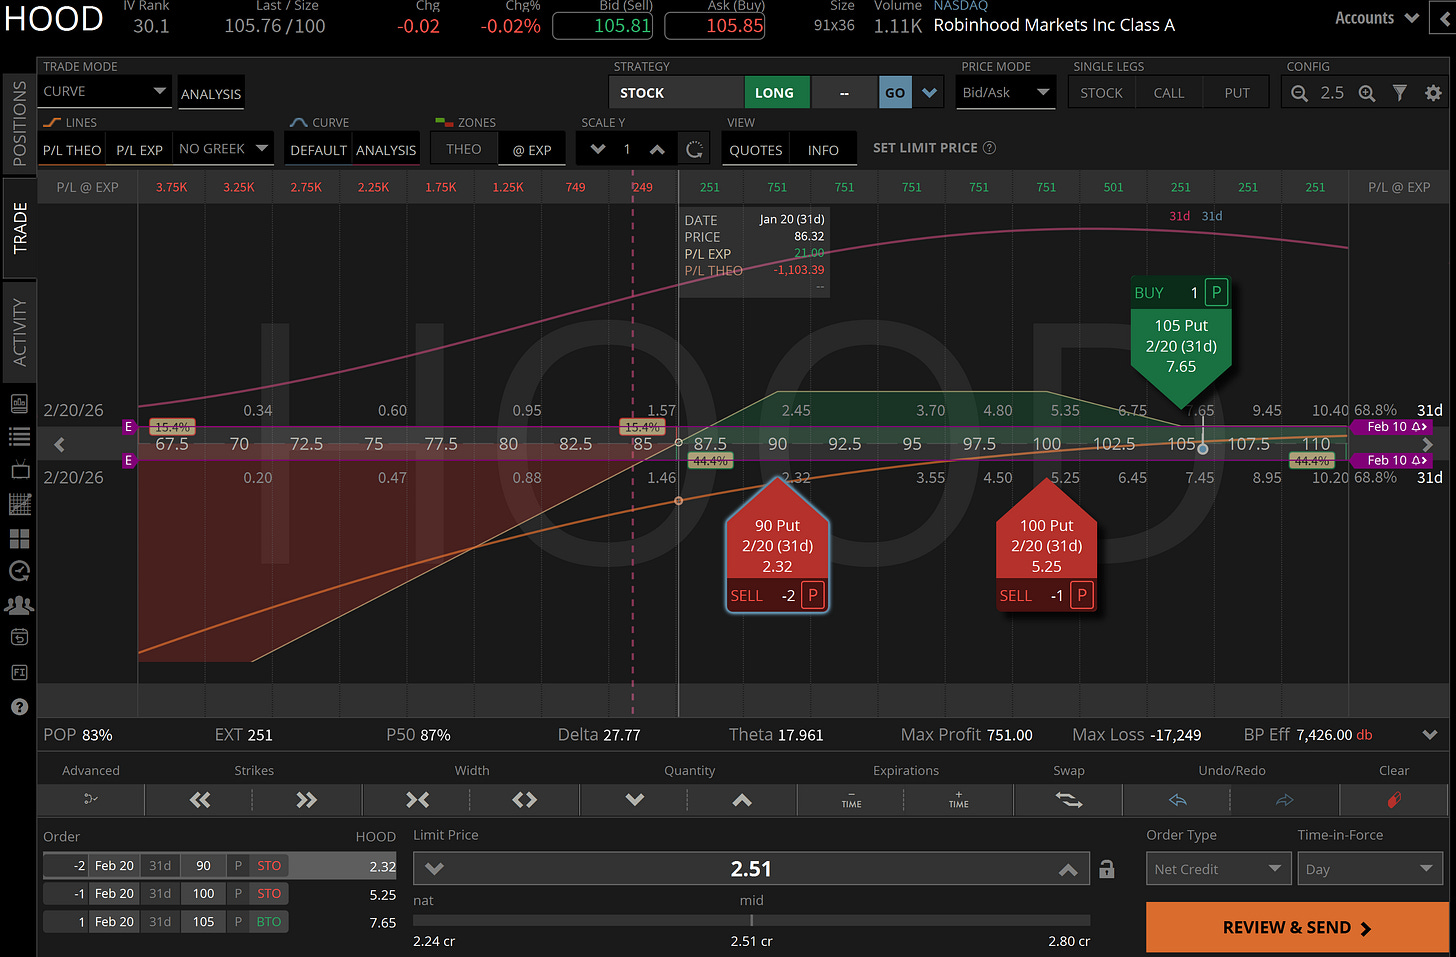
Task: Lock the limit price
Action: coord(1107,869)
